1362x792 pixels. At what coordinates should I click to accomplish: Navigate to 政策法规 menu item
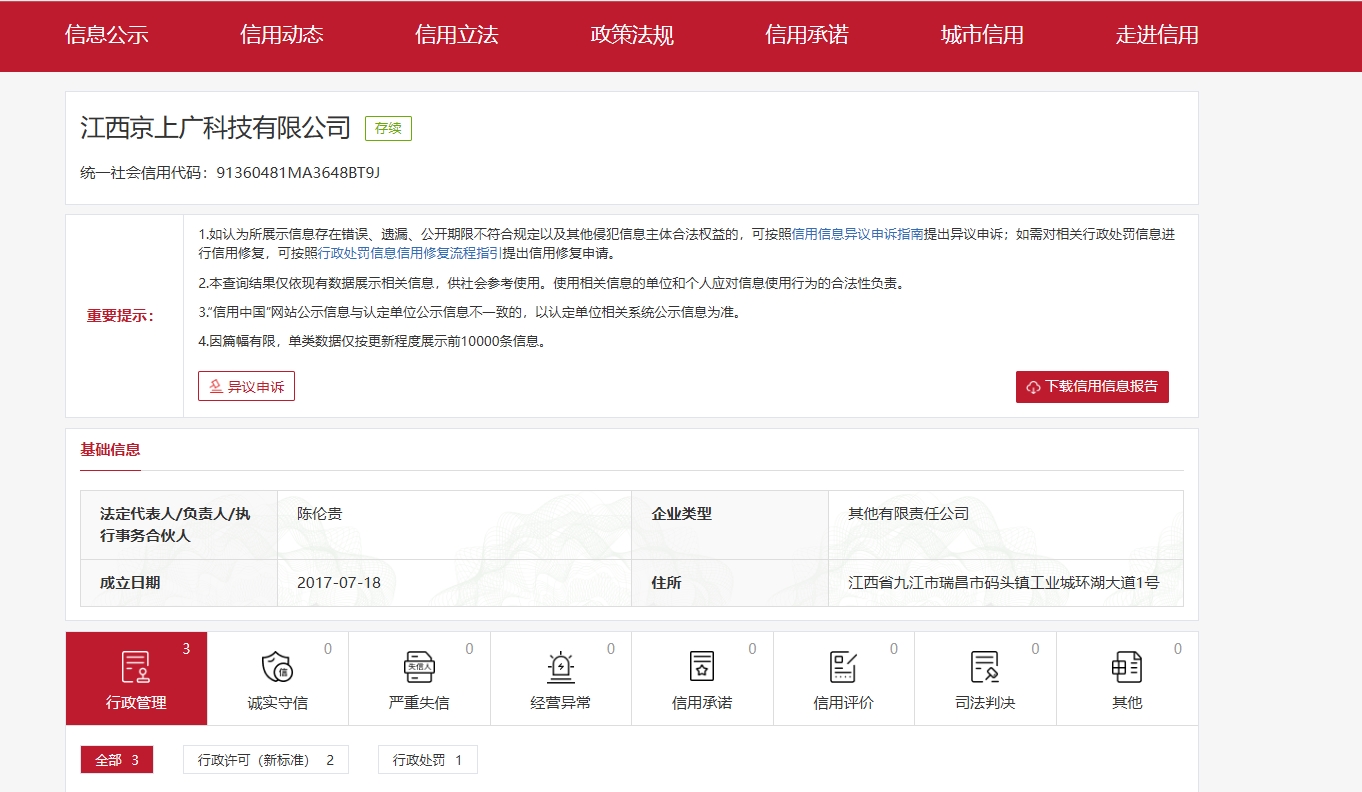tap(632, 35)
